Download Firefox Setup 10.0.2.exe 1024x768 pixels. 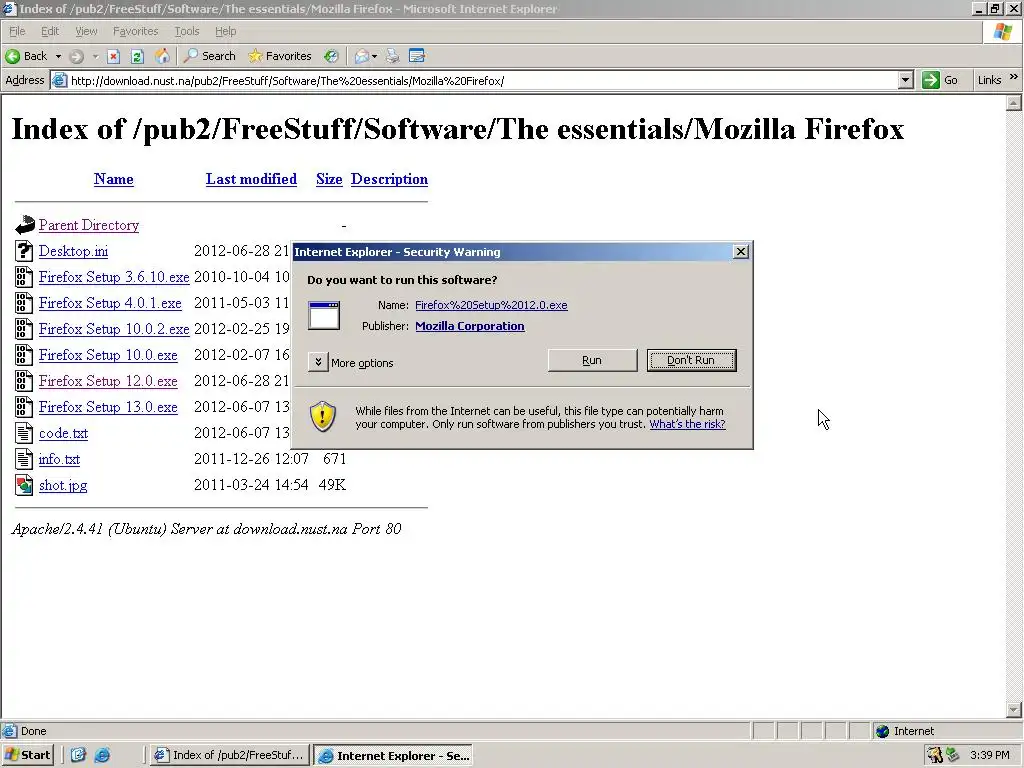tap(114, 329)
